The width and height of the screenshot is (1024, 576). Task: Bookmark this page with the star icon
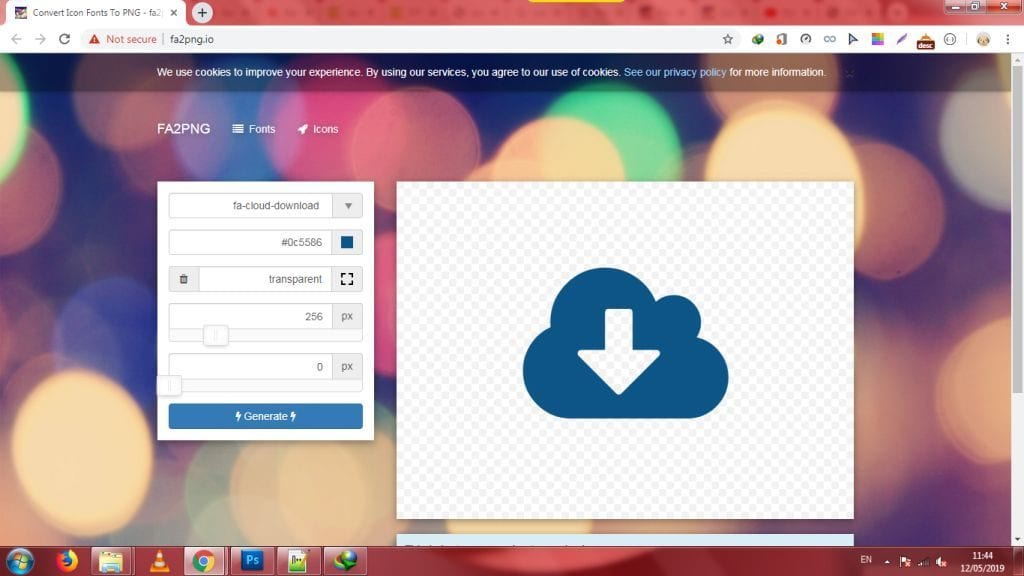click(x=728, y=39)
